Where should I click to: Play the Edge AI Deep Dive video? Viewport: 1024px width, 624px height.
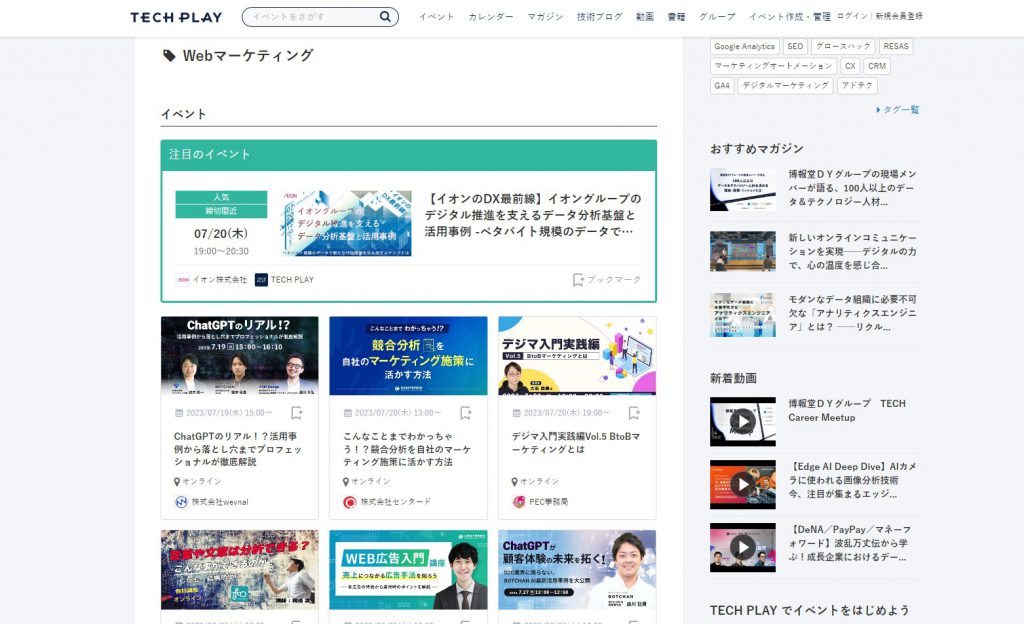tap(742, 484)
